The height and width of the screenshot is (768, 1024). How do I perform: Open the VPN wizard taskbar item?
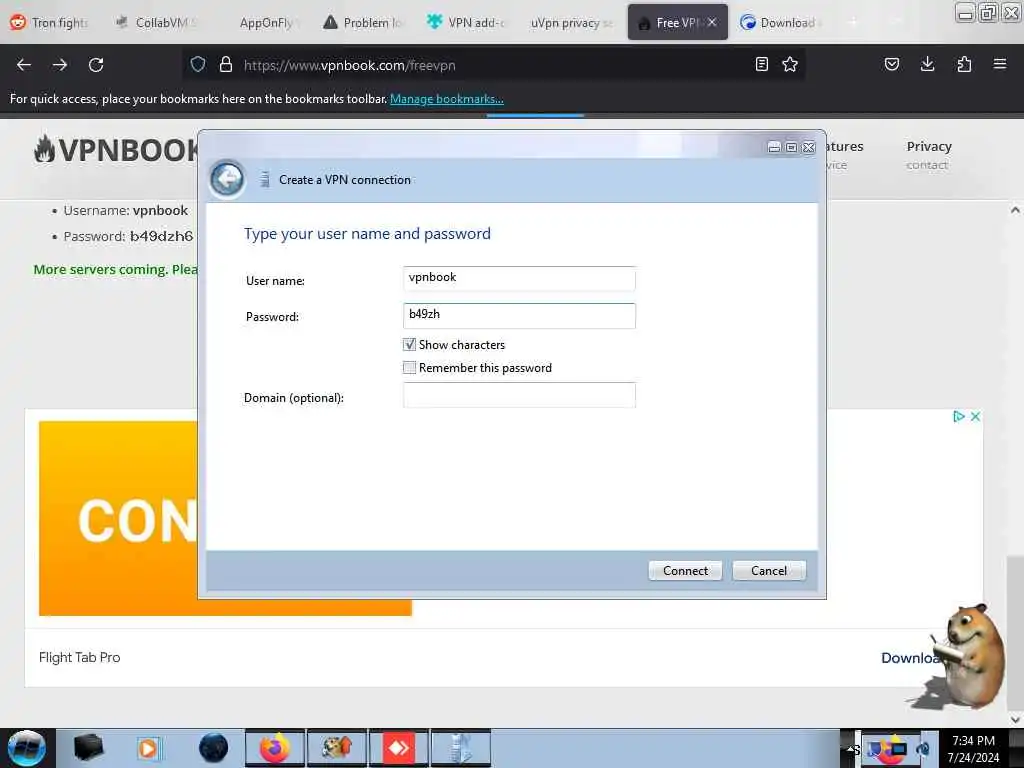coord(460,748)
